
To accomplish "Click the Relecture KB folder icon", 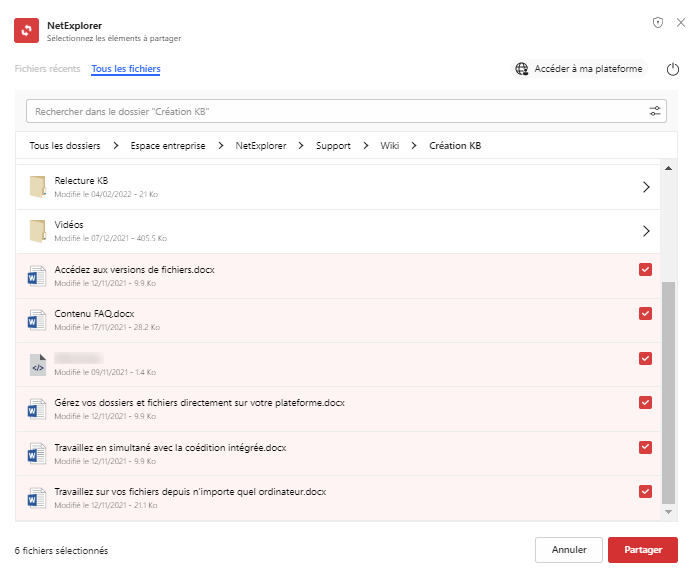I will pos(37,186).
